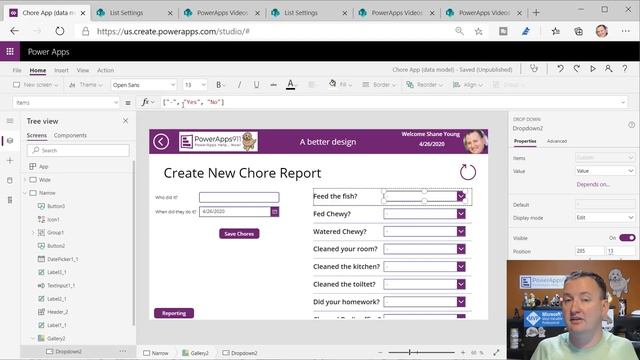Collapse the Narrow screen tree node
Viewport: 640px width, 360px height.
point(25,193)
